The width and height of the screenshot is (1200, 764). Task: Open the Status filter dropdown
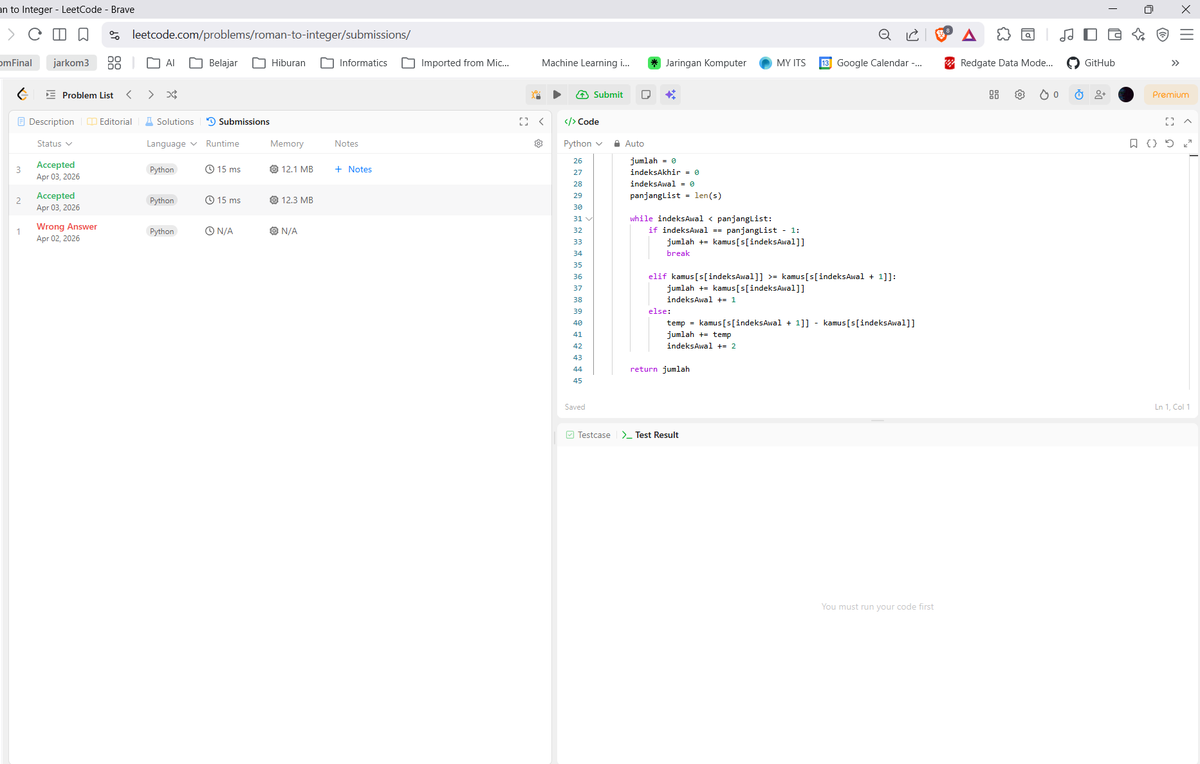[x=54, y=144]
